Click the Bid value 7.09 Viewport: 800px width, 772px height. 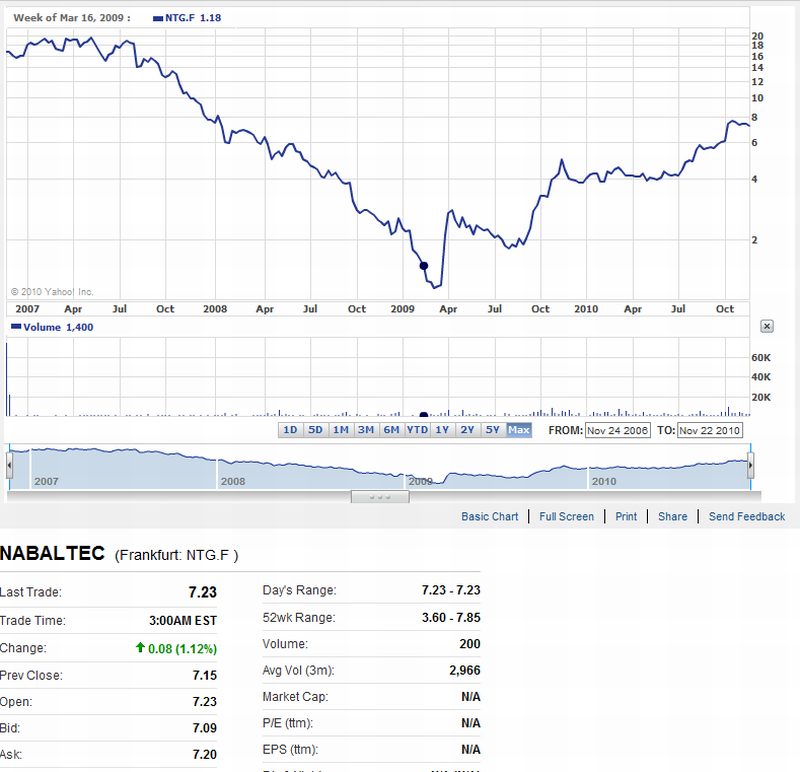[205, 728]
